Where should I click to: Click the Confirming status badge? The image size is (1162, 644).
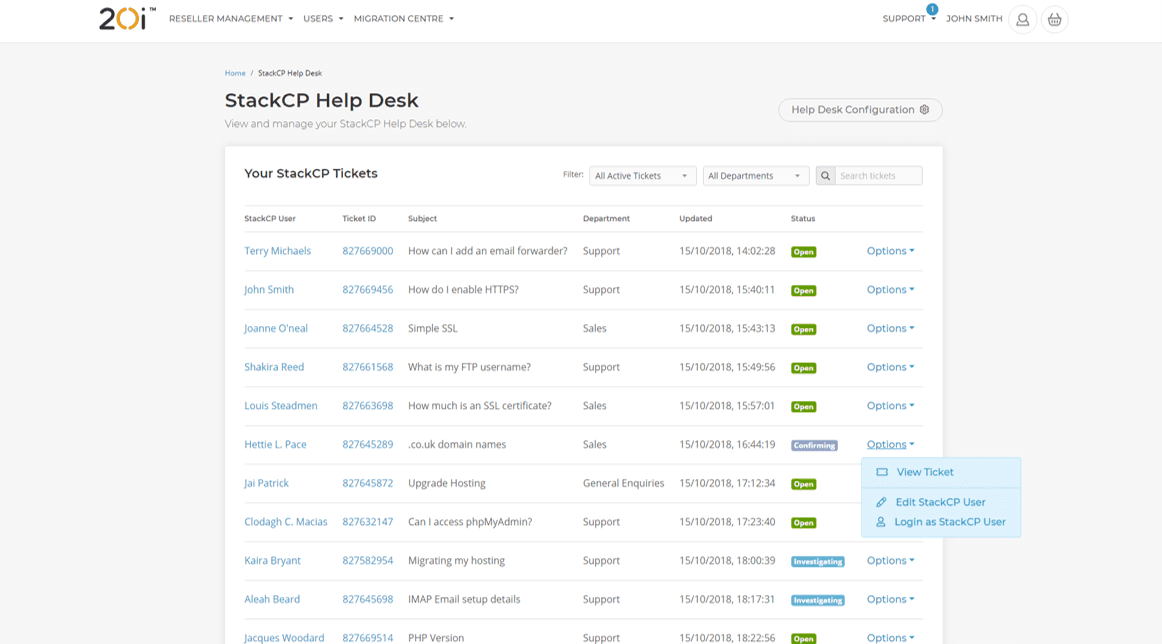(814, 445)
